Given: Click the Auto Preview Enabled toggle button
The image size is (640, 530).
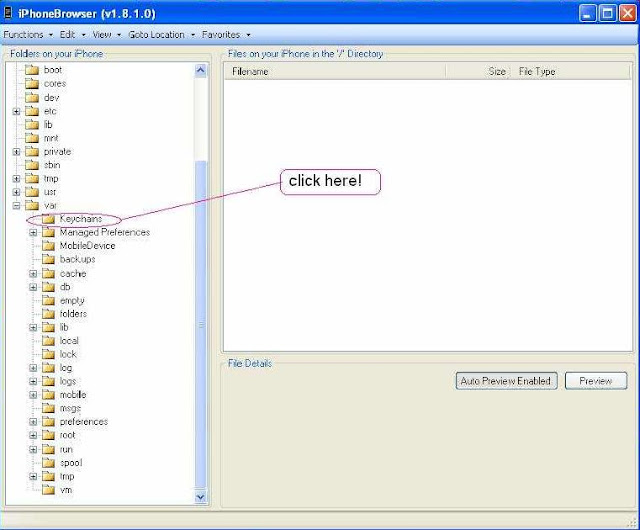Looking at the screenshot, I should click(506, 381).
